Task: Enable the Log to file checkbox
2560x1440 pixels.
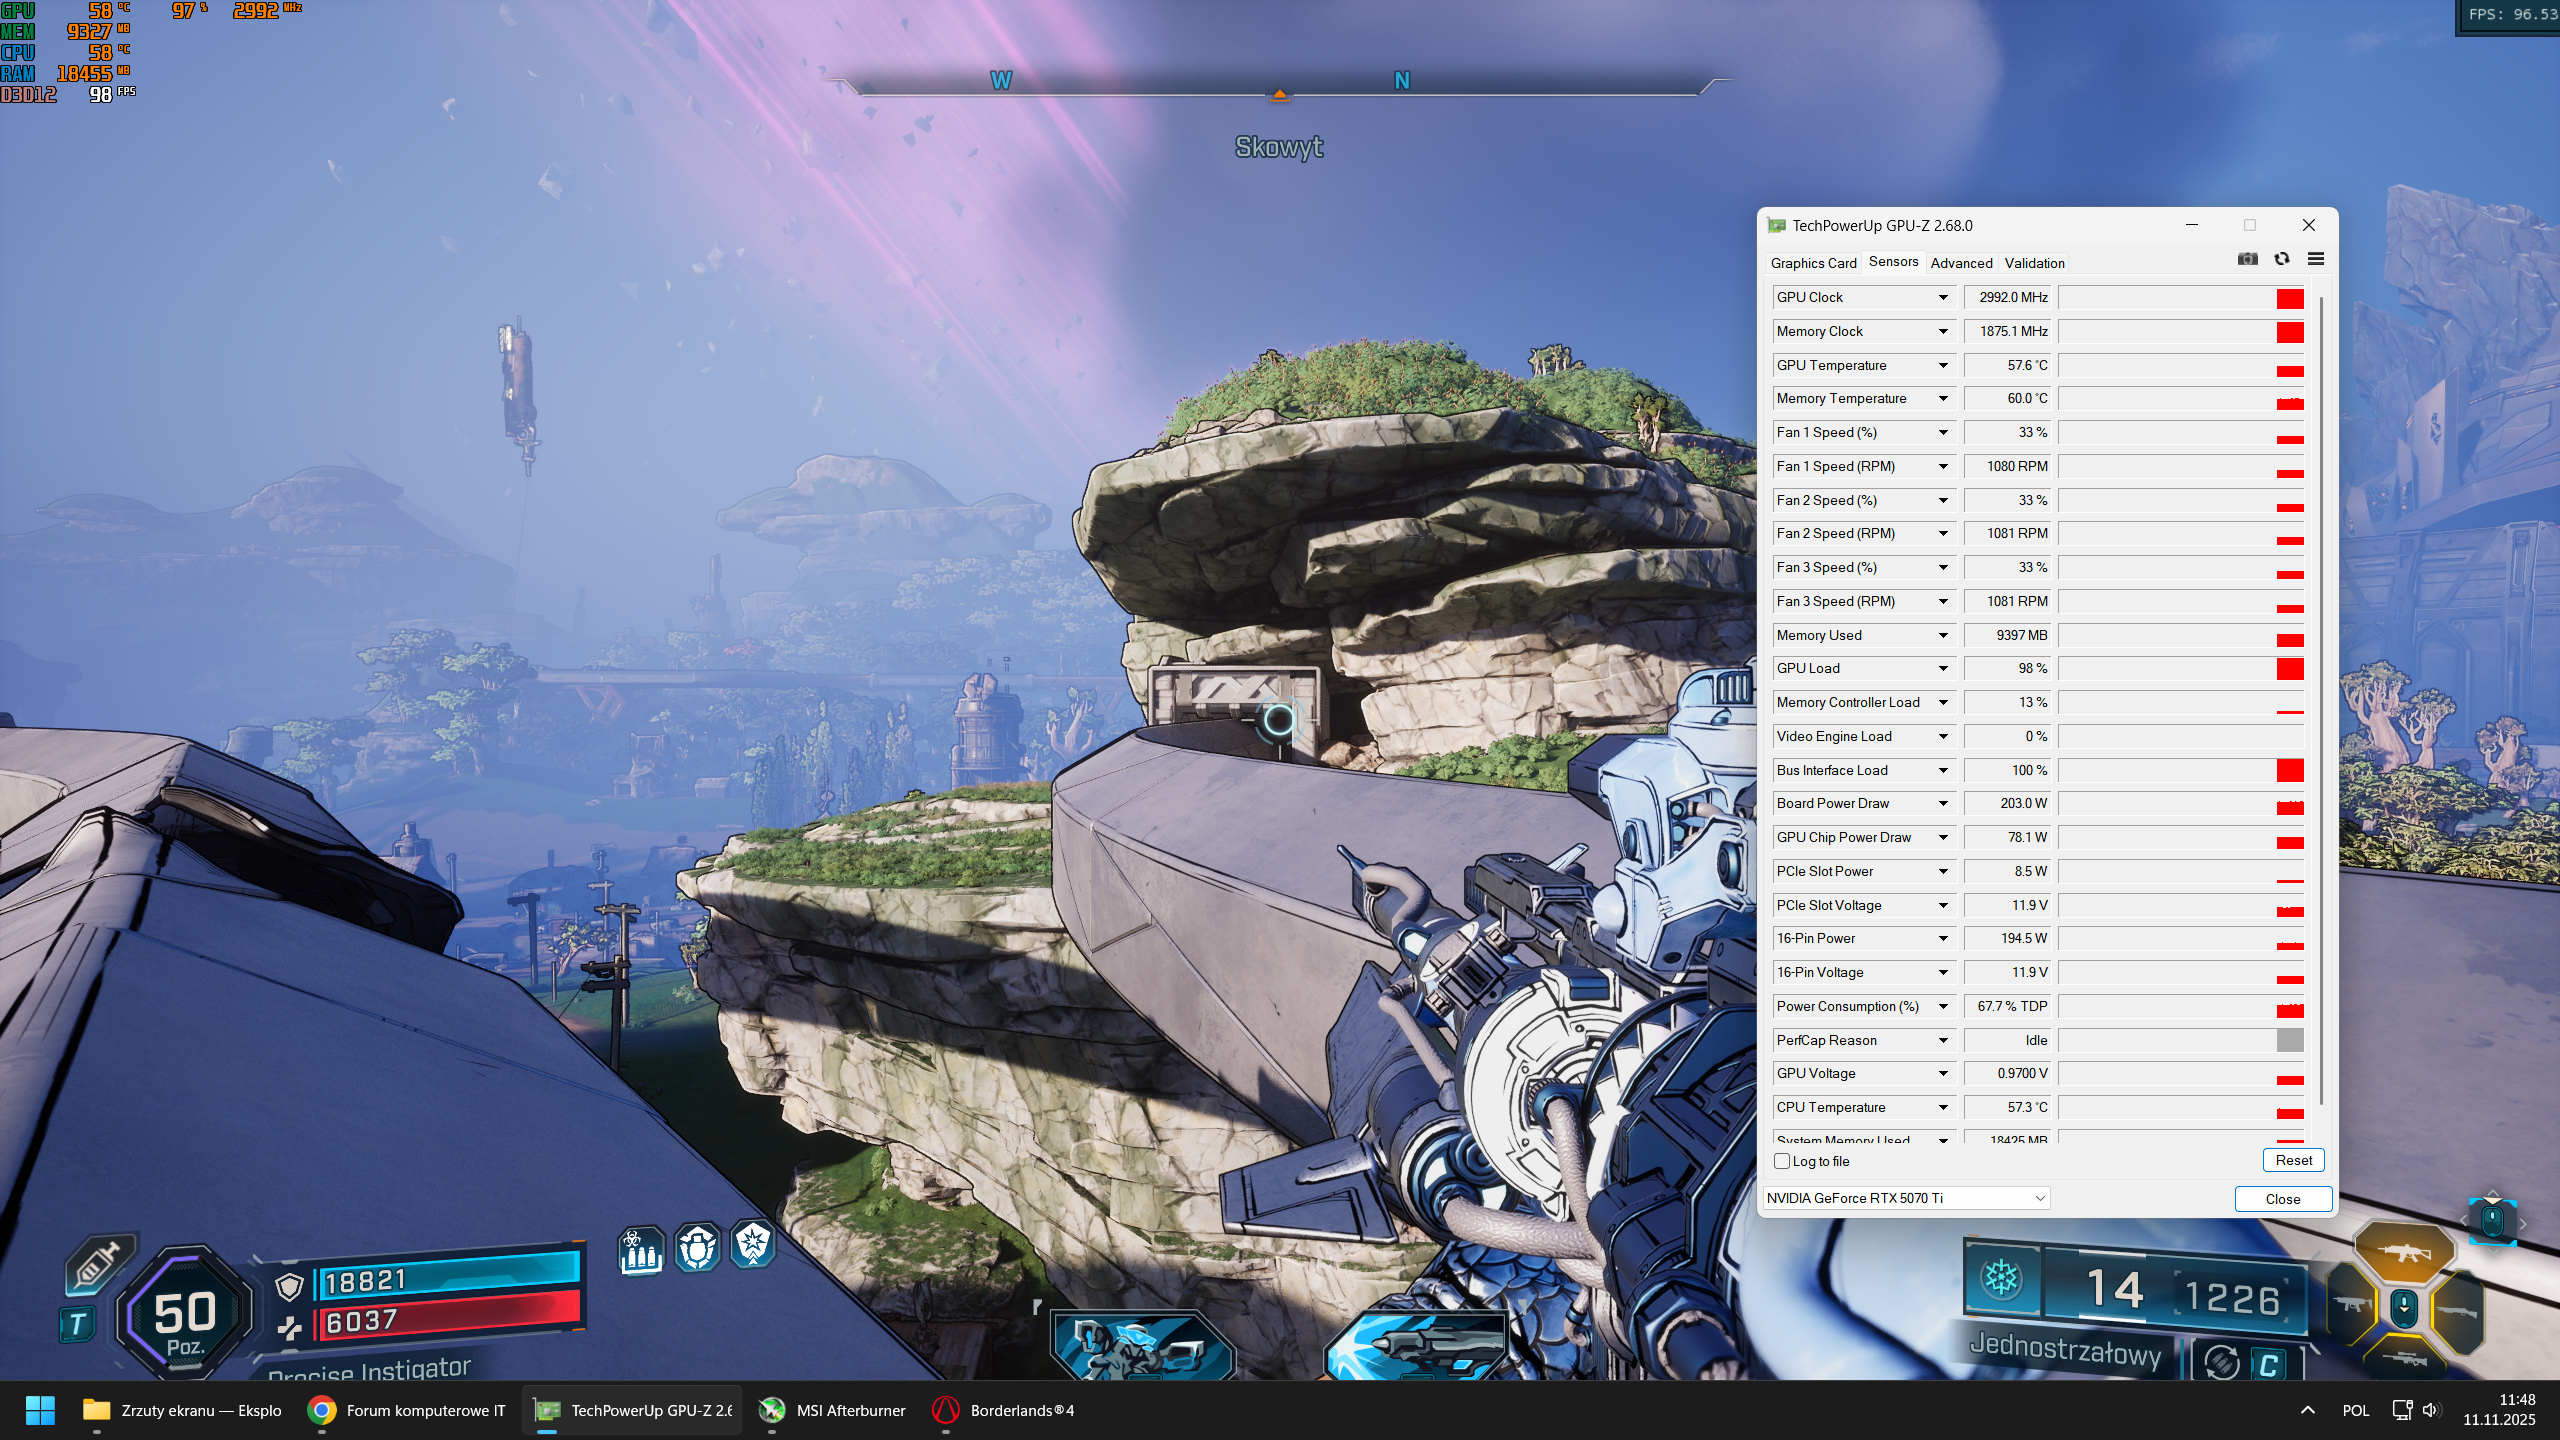Action: tap(1782, 1161)
